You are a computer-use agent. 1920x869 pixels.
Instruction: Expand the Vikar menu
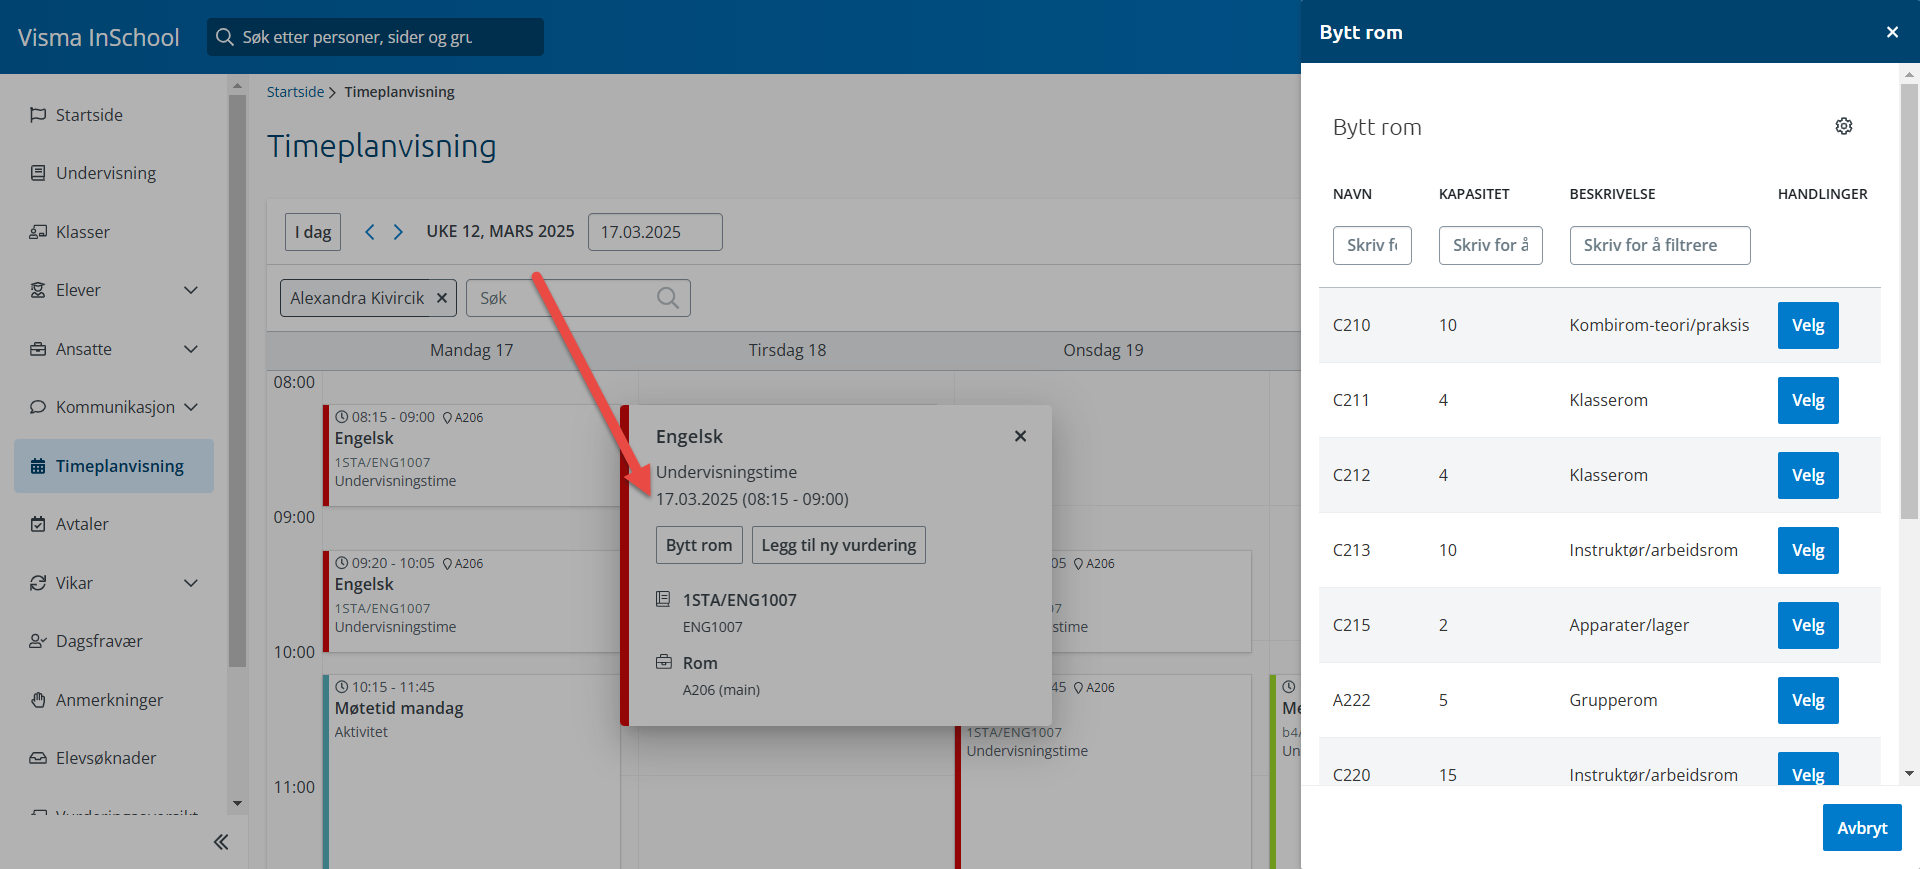pos(191,583)
